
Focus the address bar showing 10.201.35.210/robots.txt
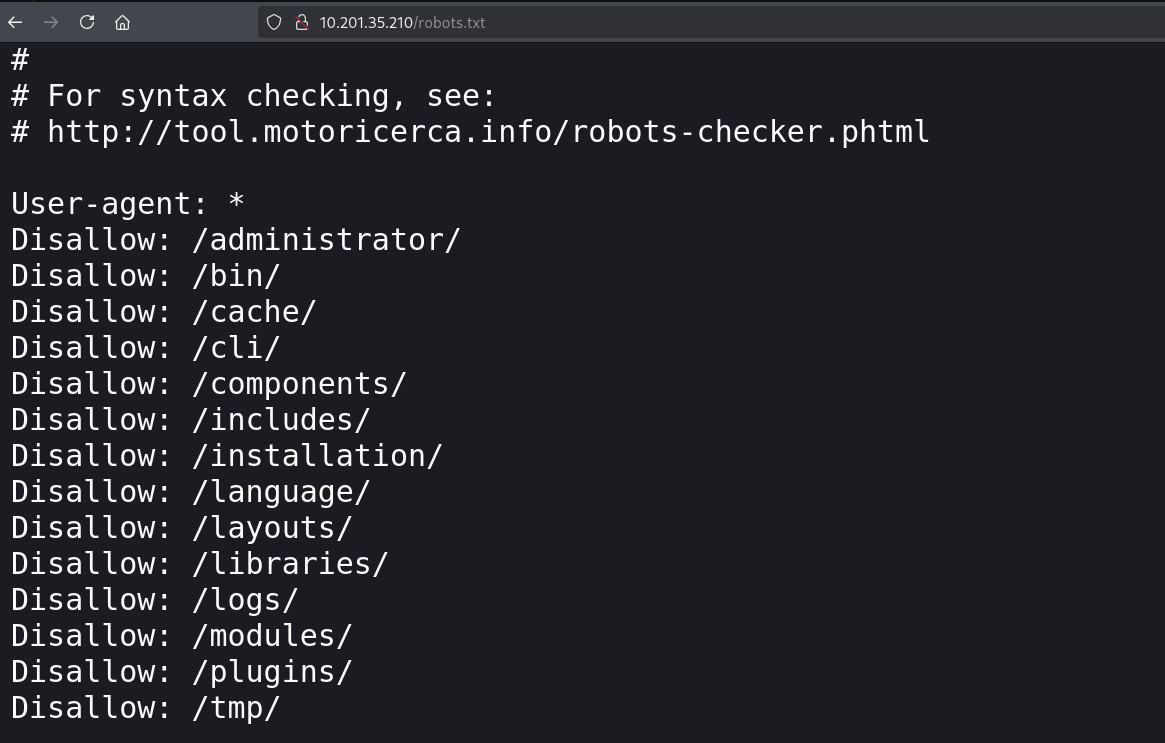coord(402,22)
